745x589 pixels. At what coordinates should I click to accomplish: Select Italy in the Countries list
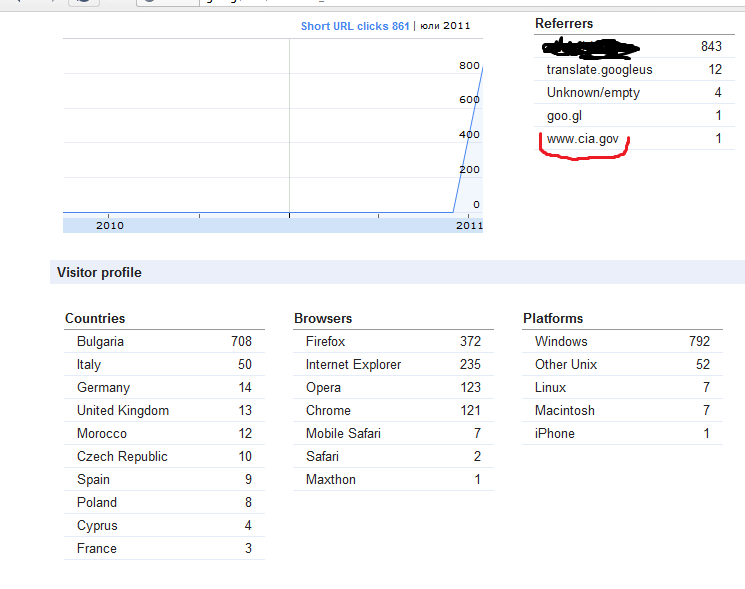point(89,365)
